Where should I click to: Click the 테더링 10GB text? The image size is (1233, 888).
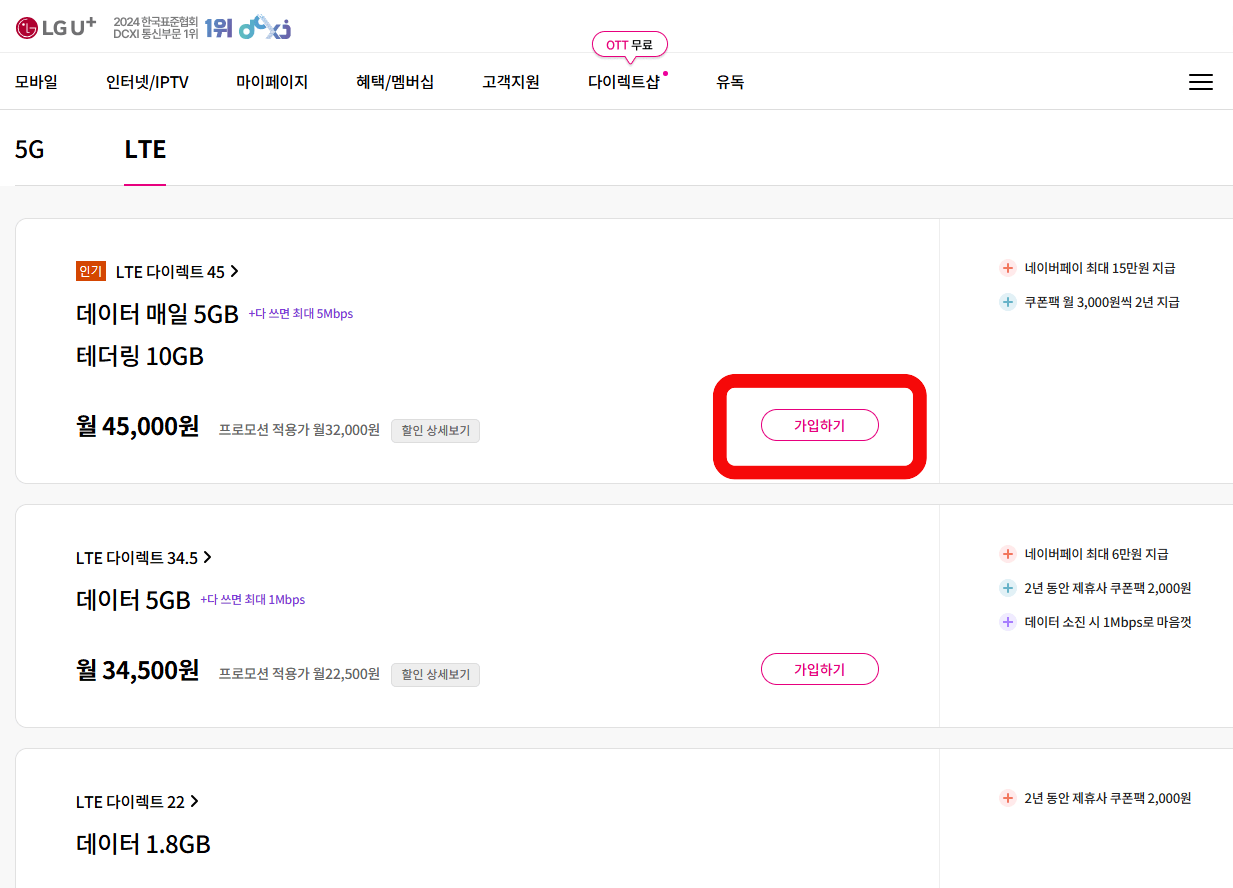pos(140,357)
